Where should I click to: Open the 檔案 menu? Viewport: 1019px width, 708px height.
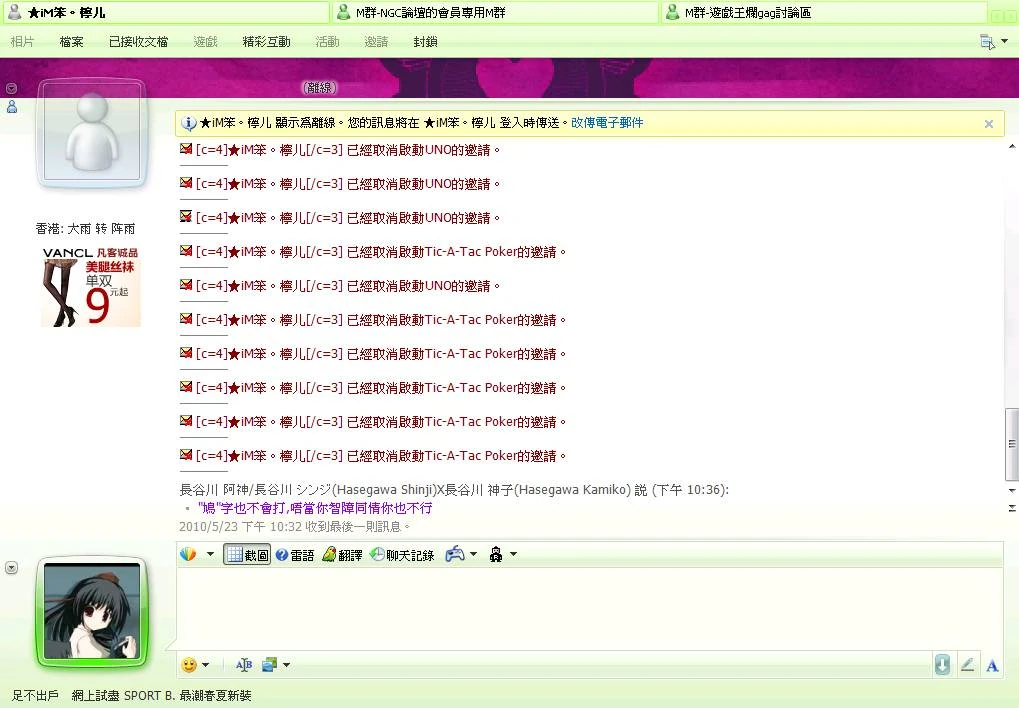click(x=71, y=42)
